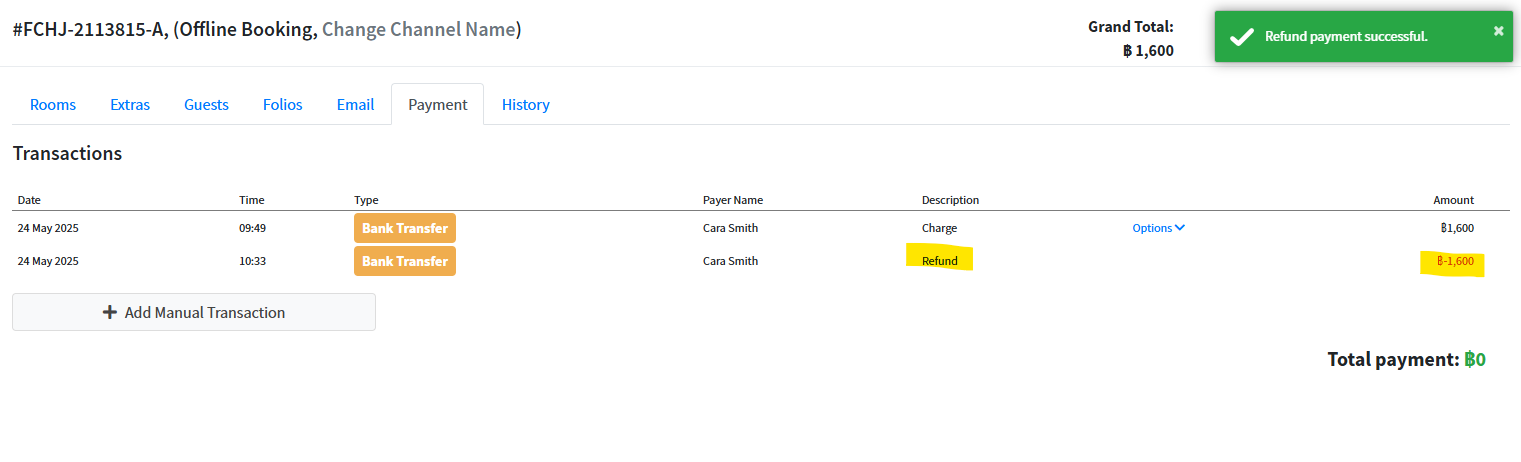This screenshot has width=1521, height=462.
Task: Click the highlighted ฿-1,600 refund amount
Action: click(1455, 261)
